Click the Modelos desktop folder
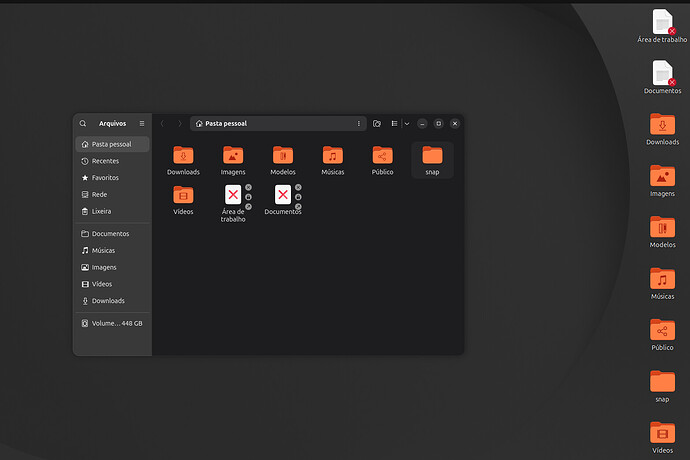The height and width of the screenshot is (460, 690). tap(662, 232)
